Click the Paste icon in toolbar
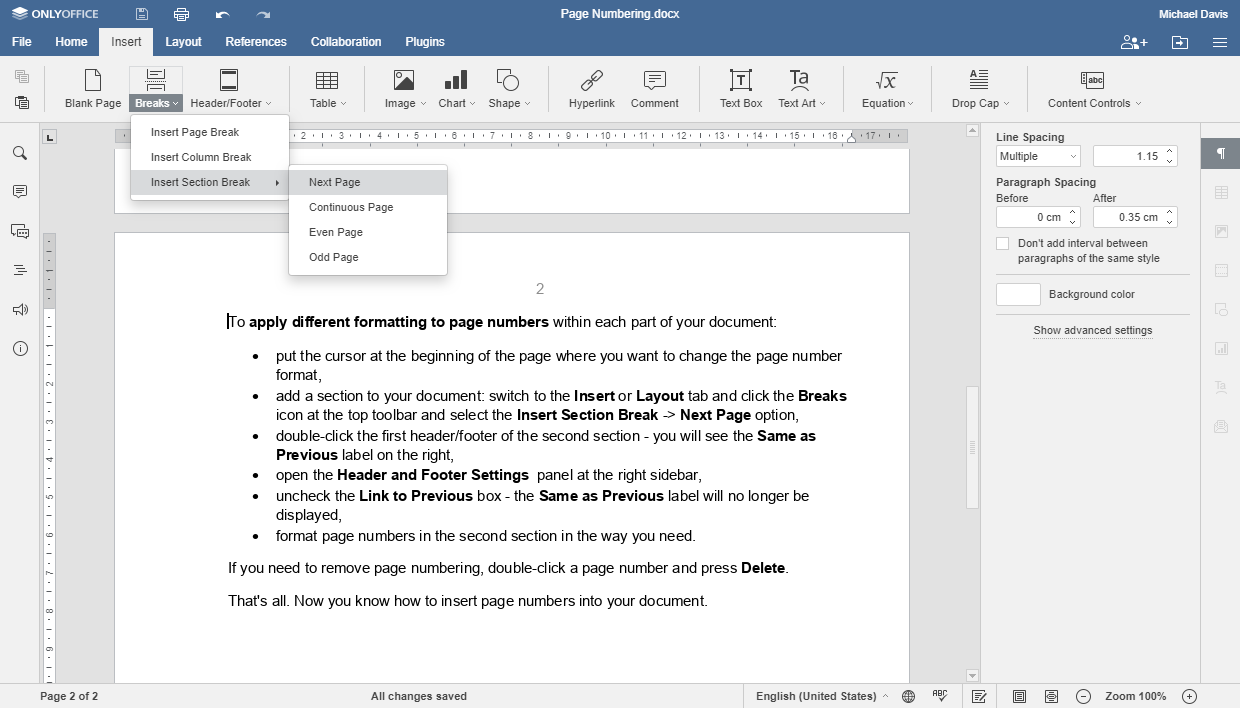The height and width of the screenshot is (708, 1240). 22,102
